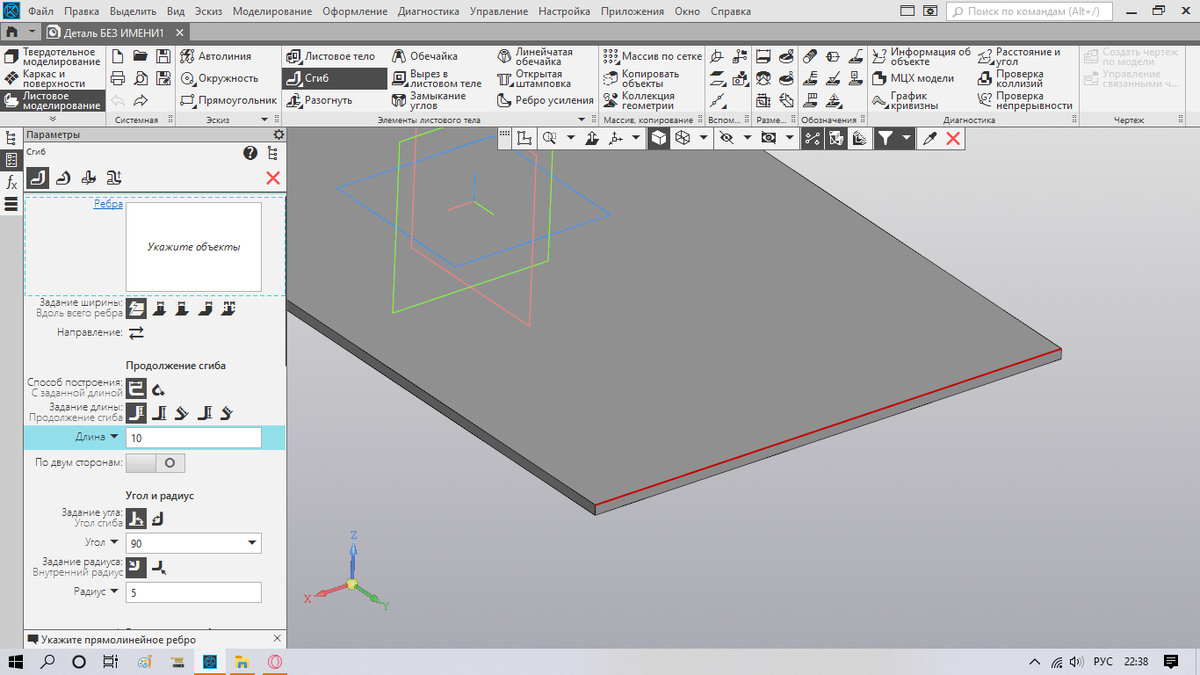Select second Задание угла option icon
Image resolution: width=1200 pixels, height=675 pixels.
point(158,518)
